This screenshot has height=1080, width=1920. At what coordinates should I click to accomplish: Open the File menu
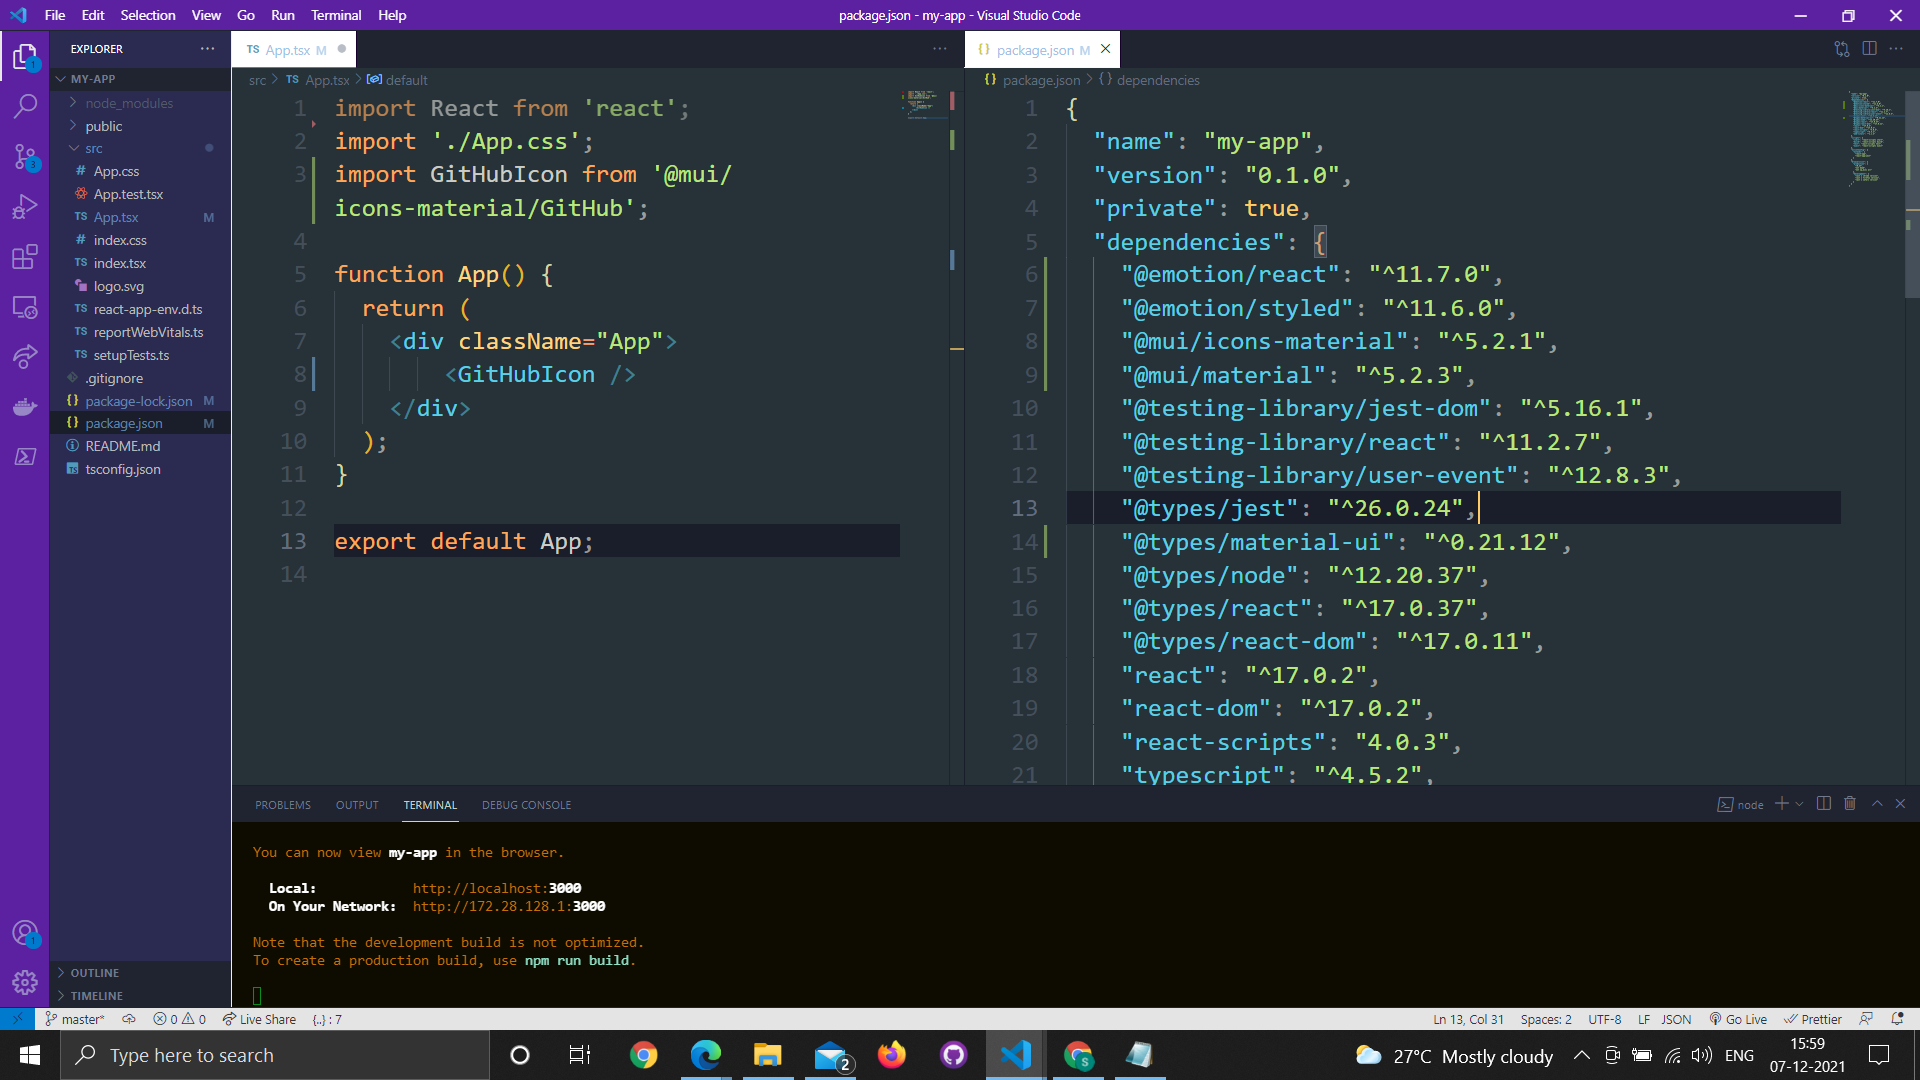[55, 15]
